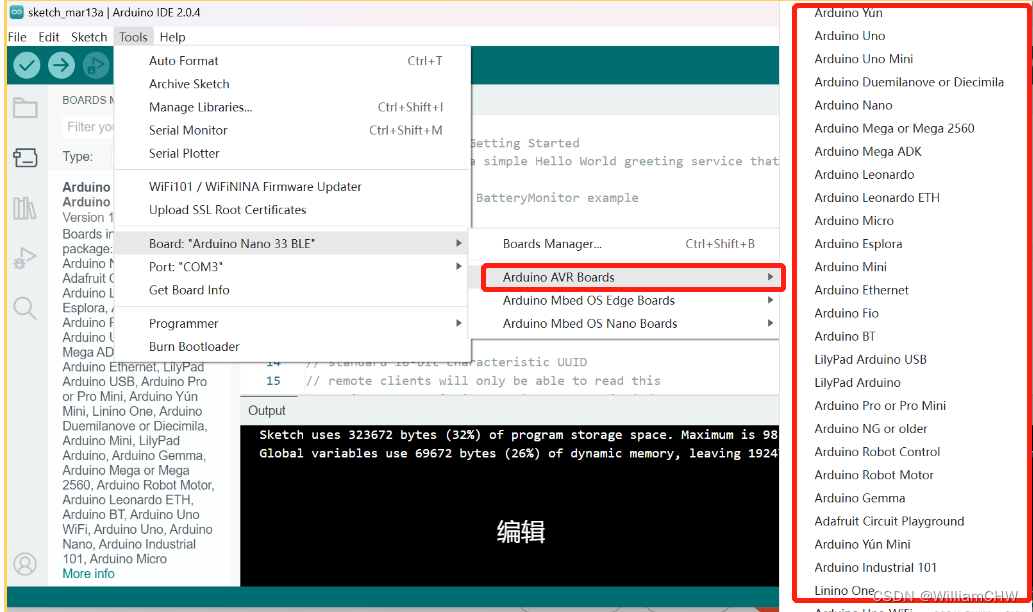Select Arduino Micro board
This screenshot has width=1033, height=612.
click(x=854, y=221)
